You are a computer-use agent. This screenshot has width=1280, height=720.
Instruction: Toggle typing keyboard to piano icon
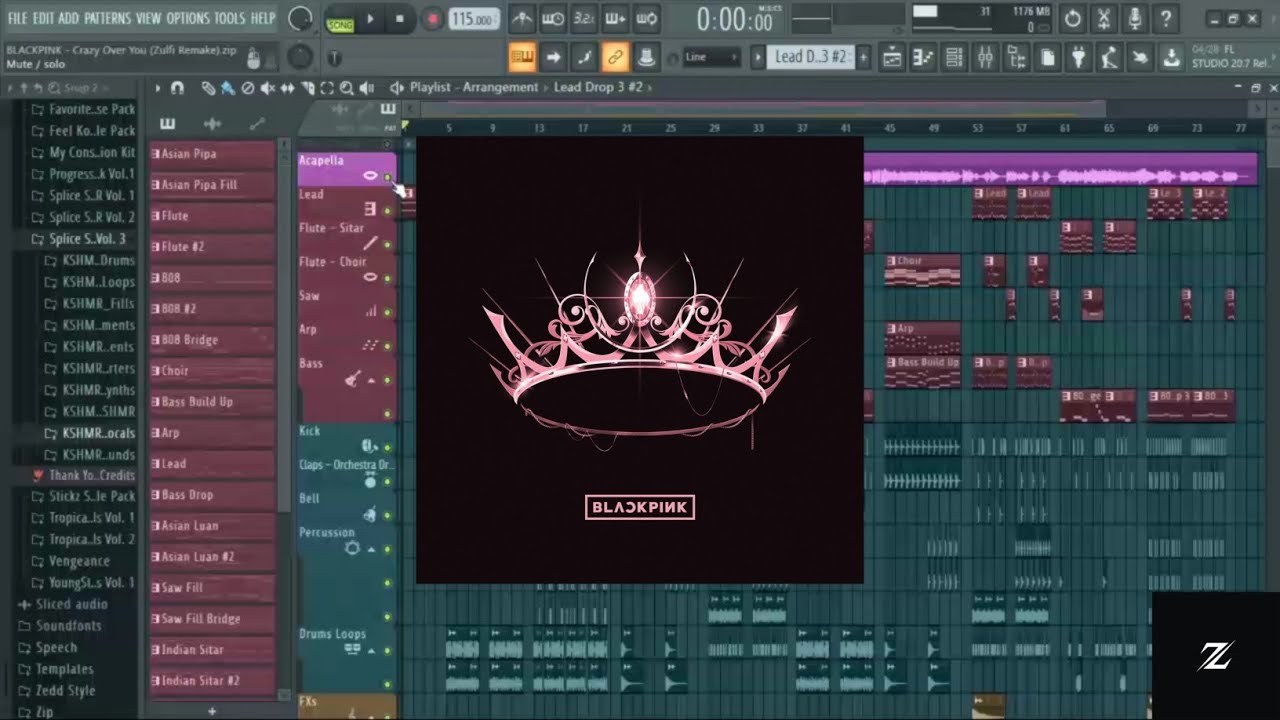(522, 57)
